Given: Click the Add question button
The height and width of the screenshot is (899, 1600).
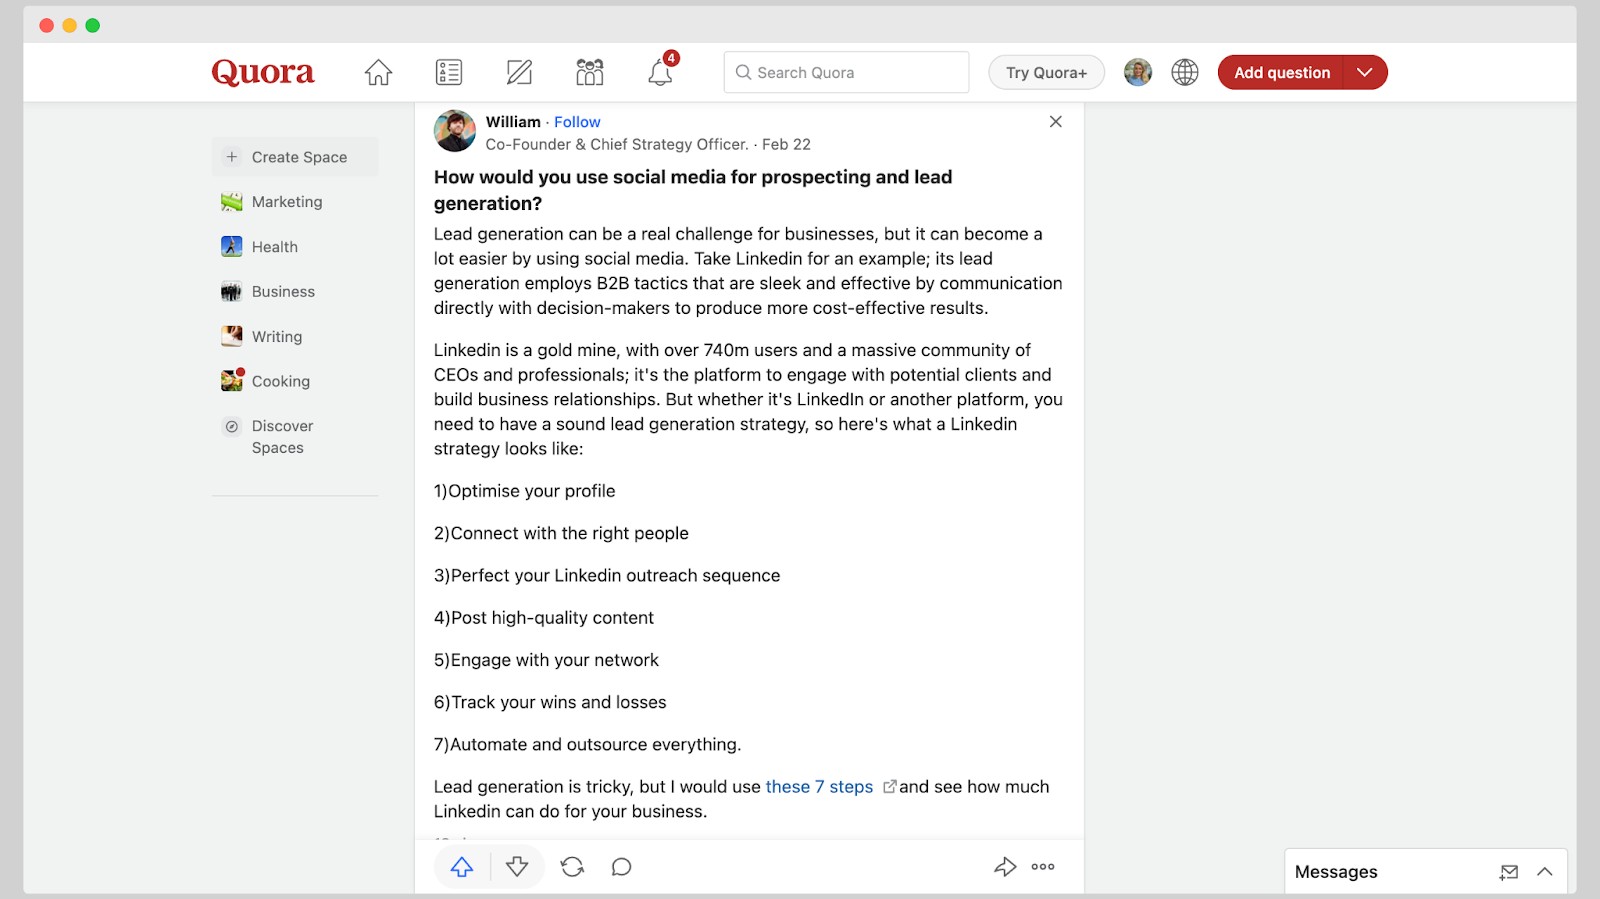Looking at the screenshot, I should (x=1281, y=72).
